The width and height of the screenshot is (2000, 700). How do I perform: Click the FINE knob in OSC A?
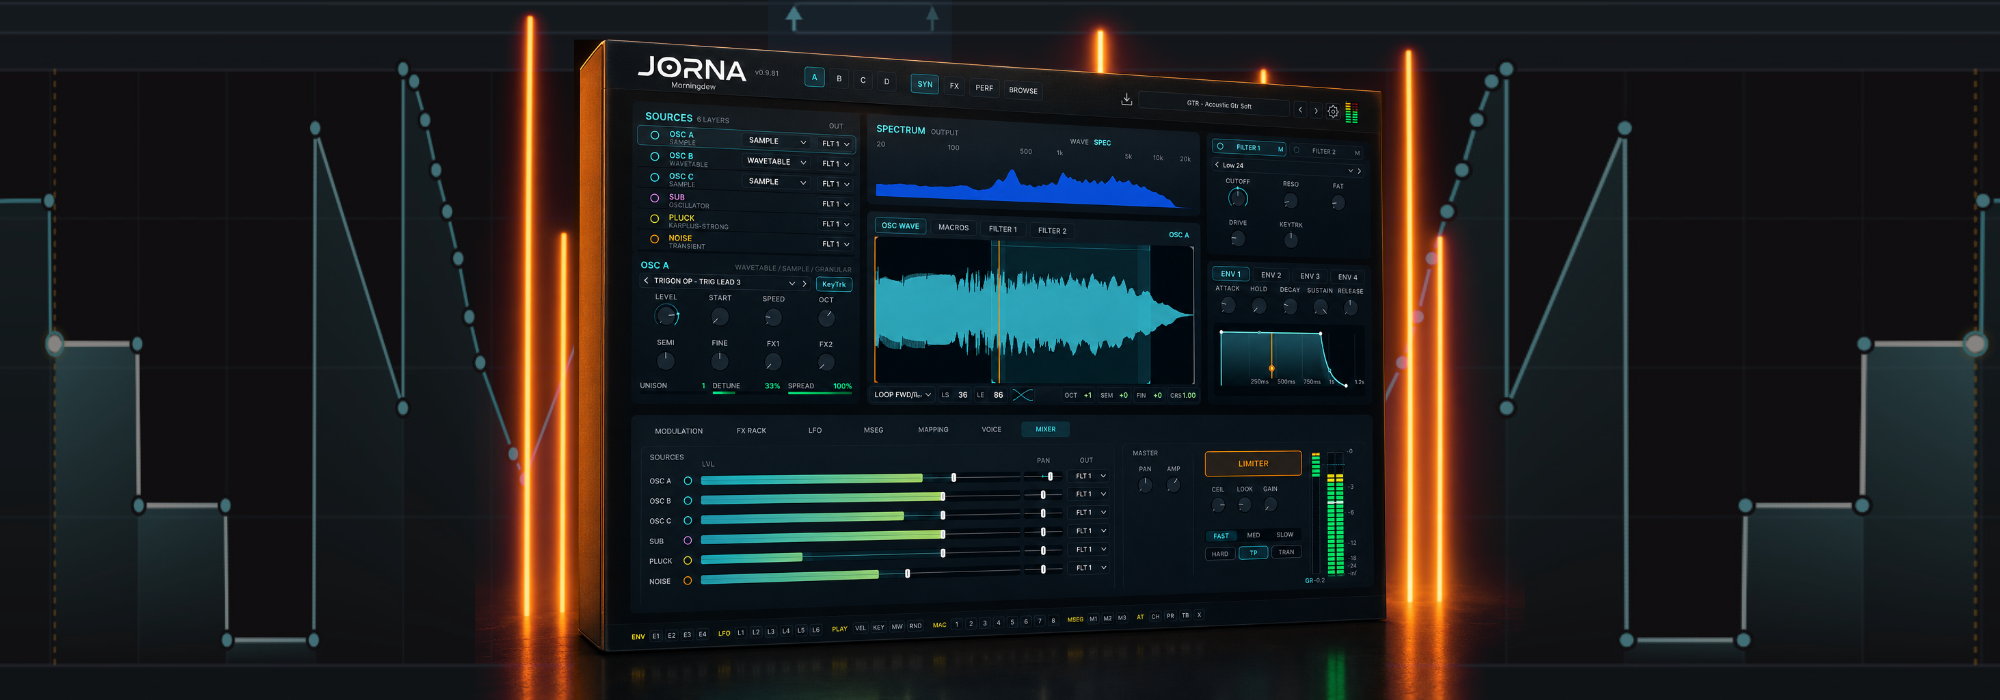click(719, 361)
